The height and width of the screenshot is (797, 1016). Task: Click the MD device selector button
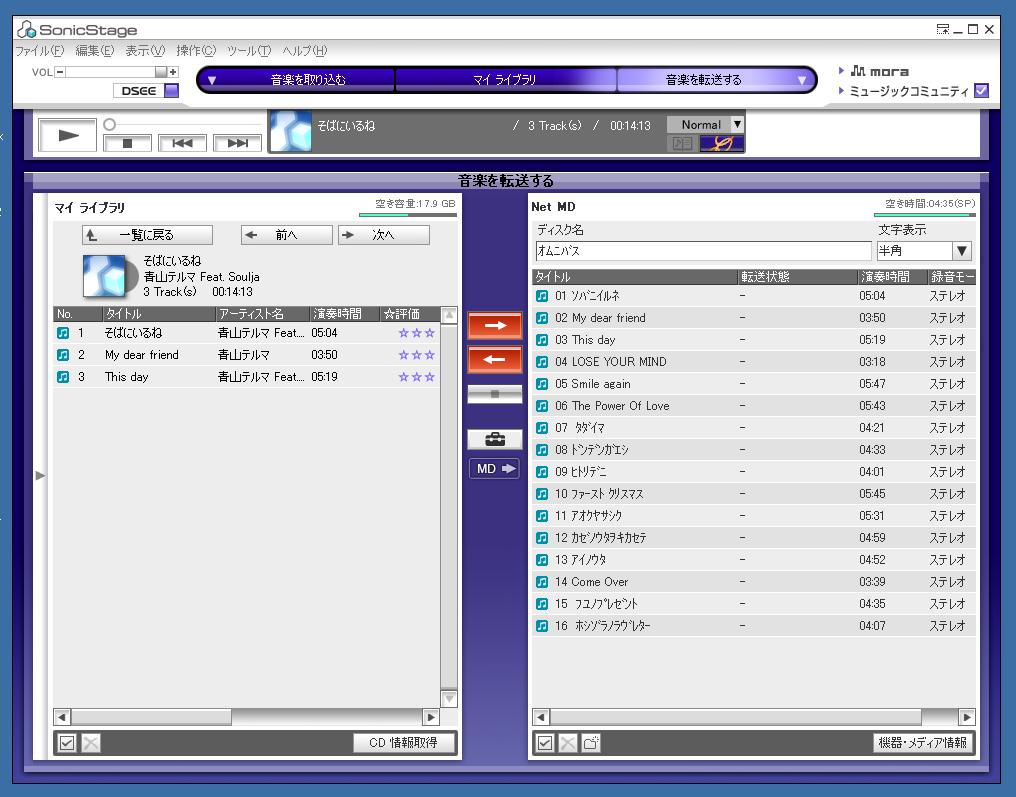click(x=494, y=468)
